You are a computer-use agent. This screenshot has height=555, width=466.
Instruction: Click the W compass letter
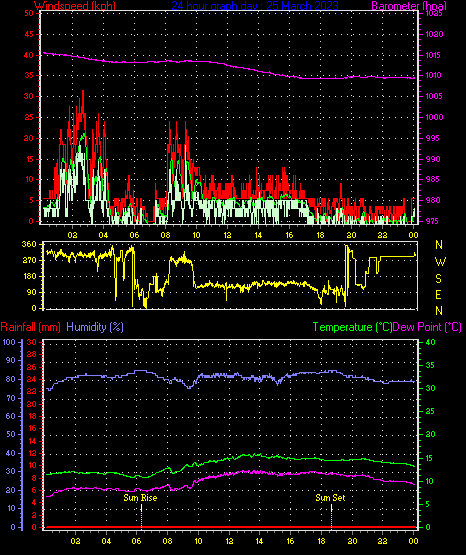pyautogui.click(x=440, y=262)
